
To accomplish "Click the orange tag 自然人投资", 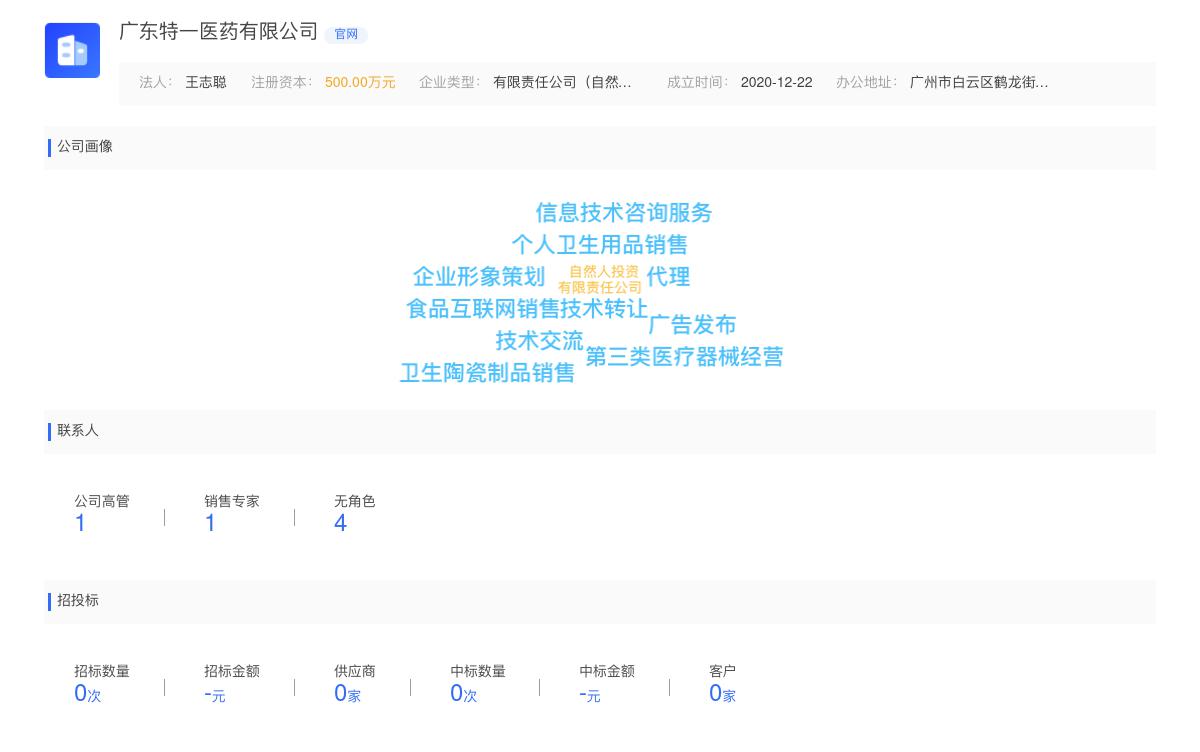I will pos(604,272).
